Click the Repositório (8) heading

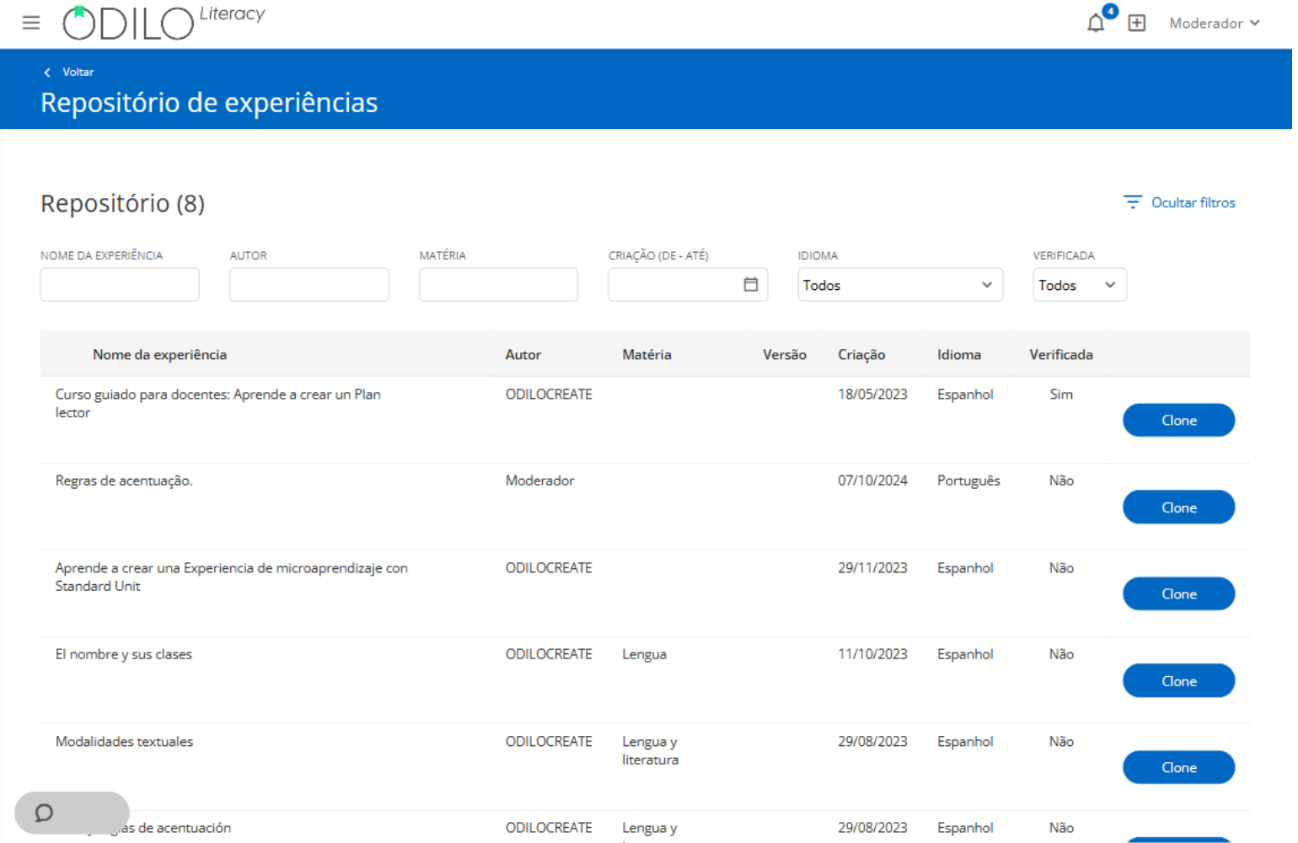122,204
